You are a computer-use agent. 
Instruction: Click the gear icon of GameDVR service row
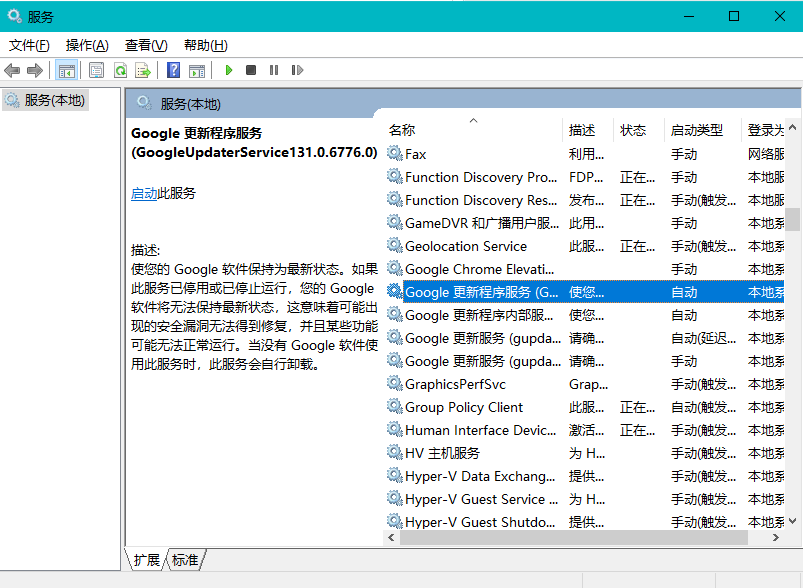tap(394, 222)
